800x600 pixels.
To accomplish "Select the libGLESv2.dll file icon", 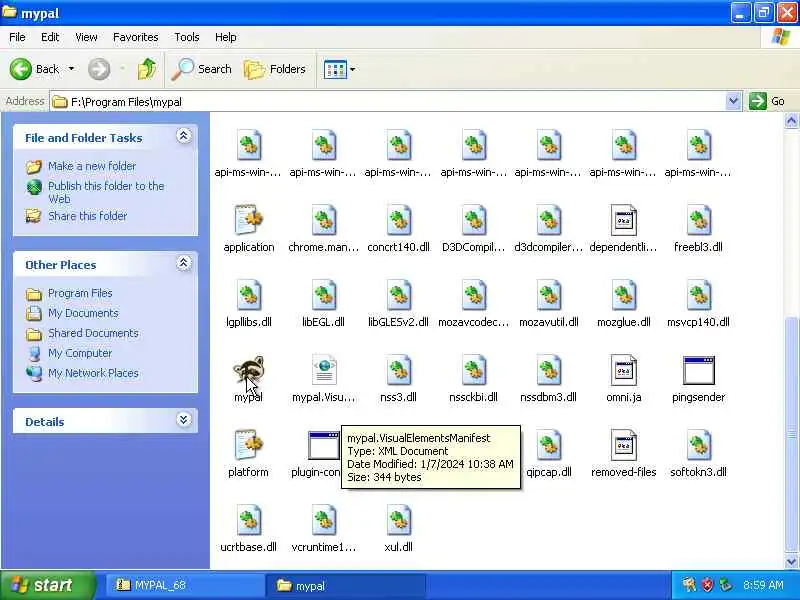I will pyautogui.click(x=398, y=295).
